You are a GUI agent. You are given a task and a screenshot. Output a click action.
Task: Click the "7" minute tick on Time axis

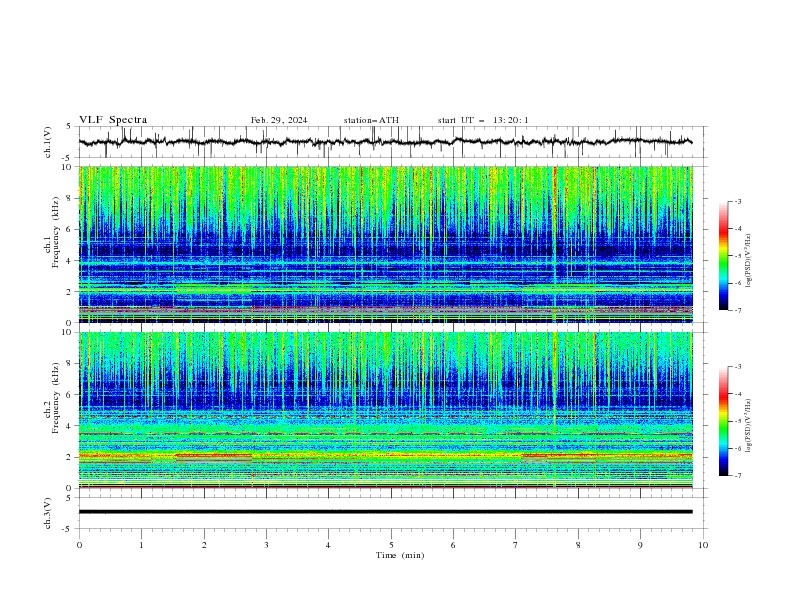tap(516, 545)
